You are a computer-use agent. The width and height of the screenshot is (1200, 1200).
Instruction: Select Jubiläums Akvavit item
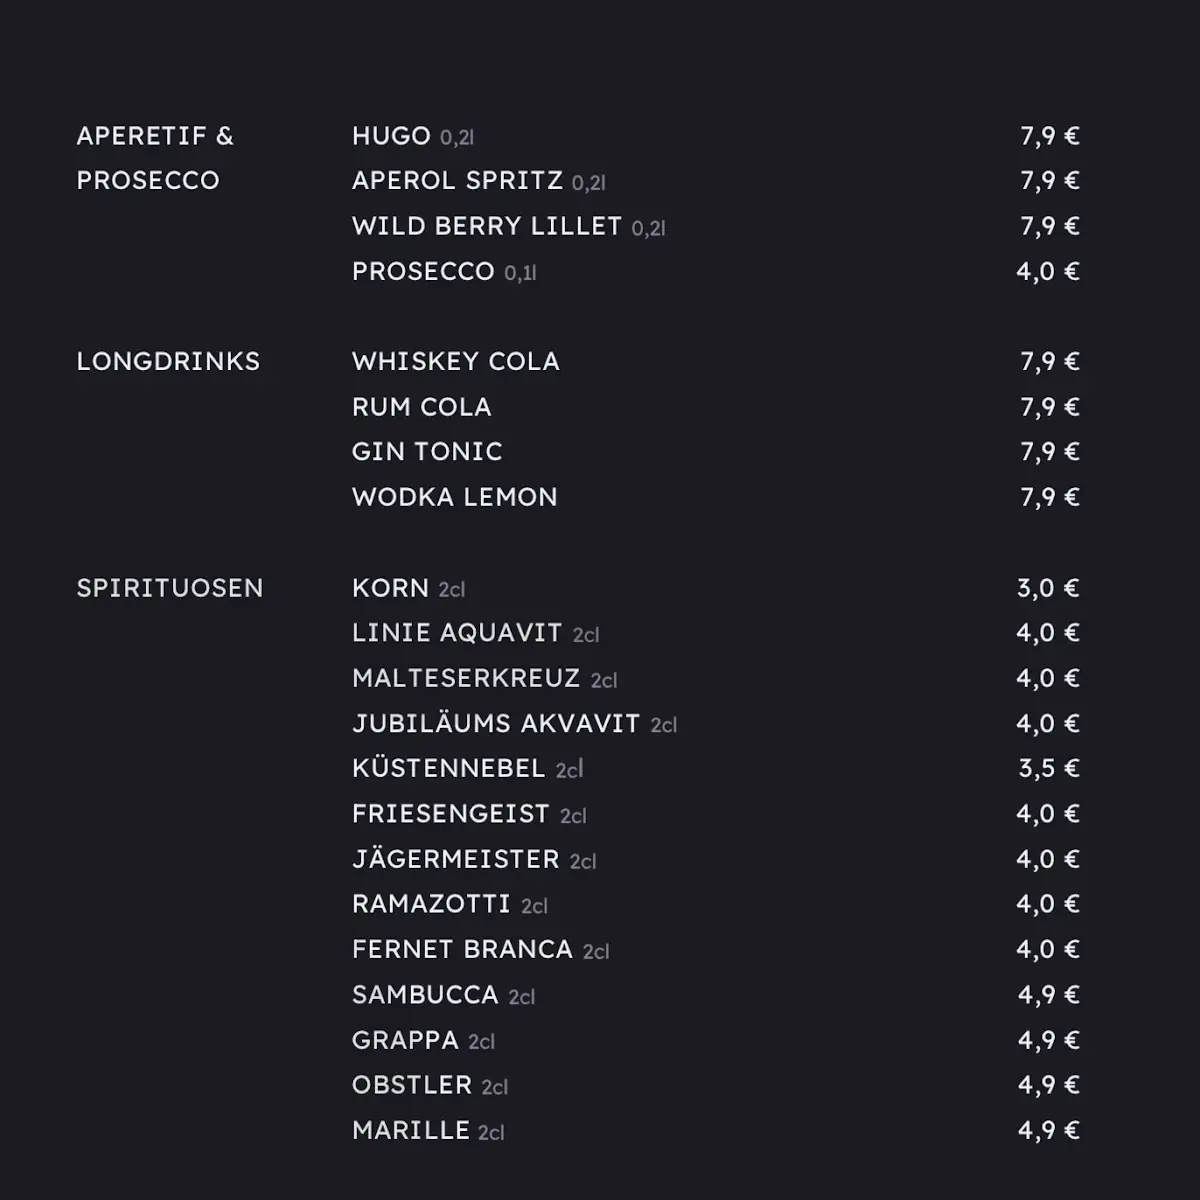[514, 723]
